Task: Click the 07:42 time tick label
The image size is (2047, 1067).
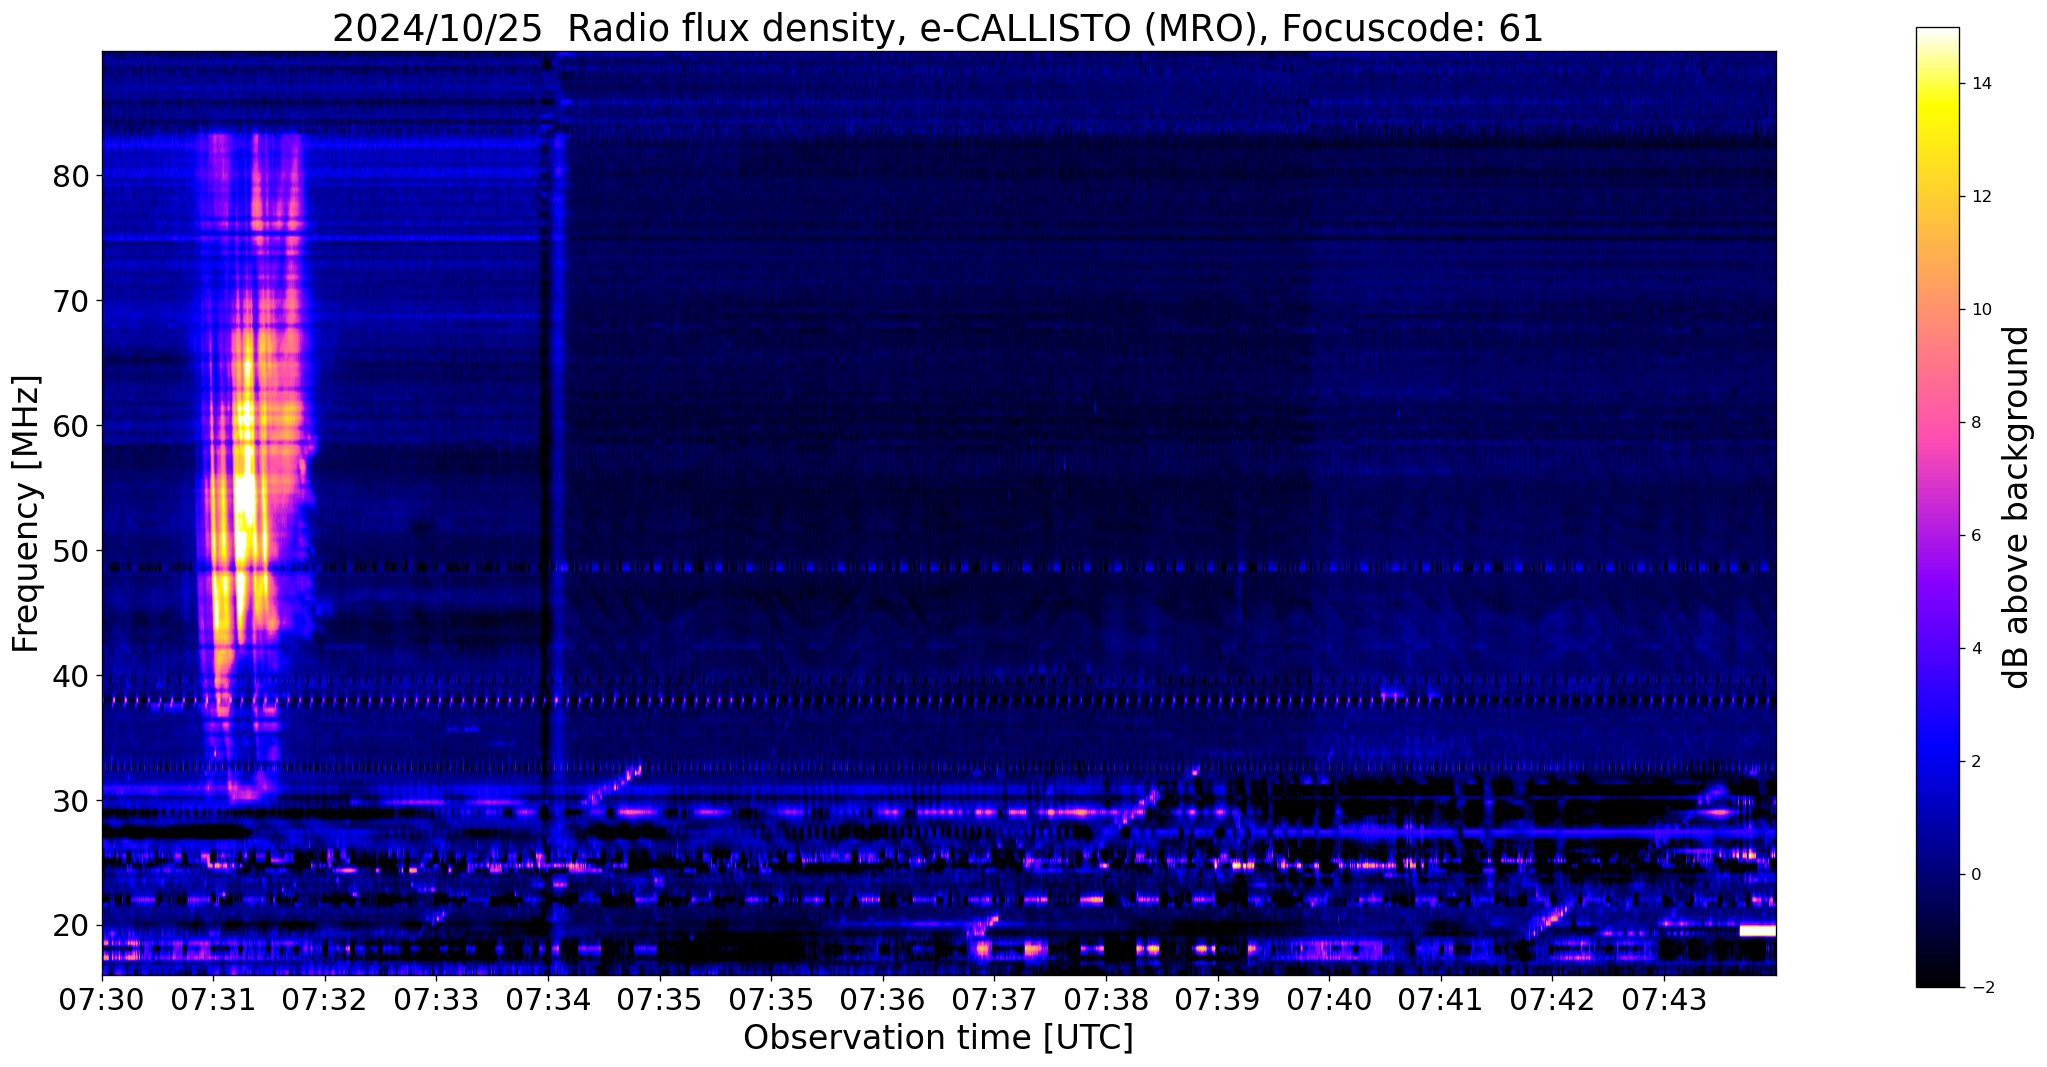Action: tap(1552, 1000)
